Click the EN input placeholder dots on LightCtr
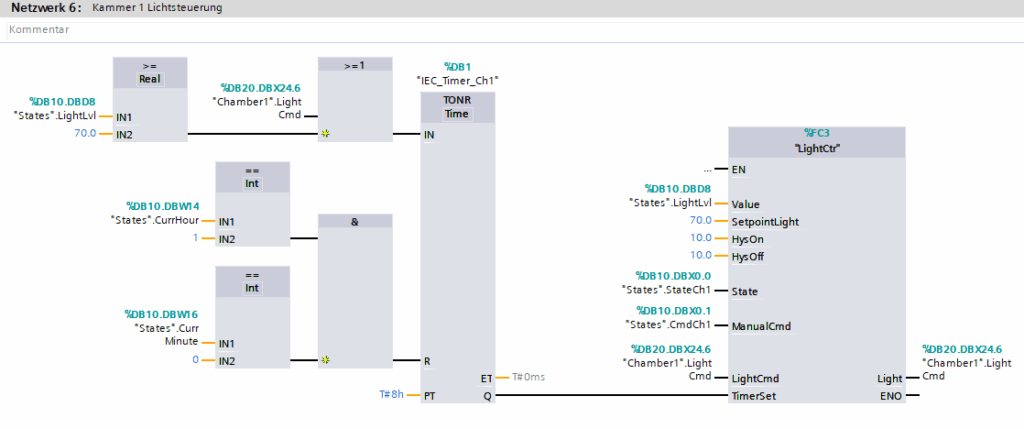This screenshot has width=1024, height=429. pos(707,169)
